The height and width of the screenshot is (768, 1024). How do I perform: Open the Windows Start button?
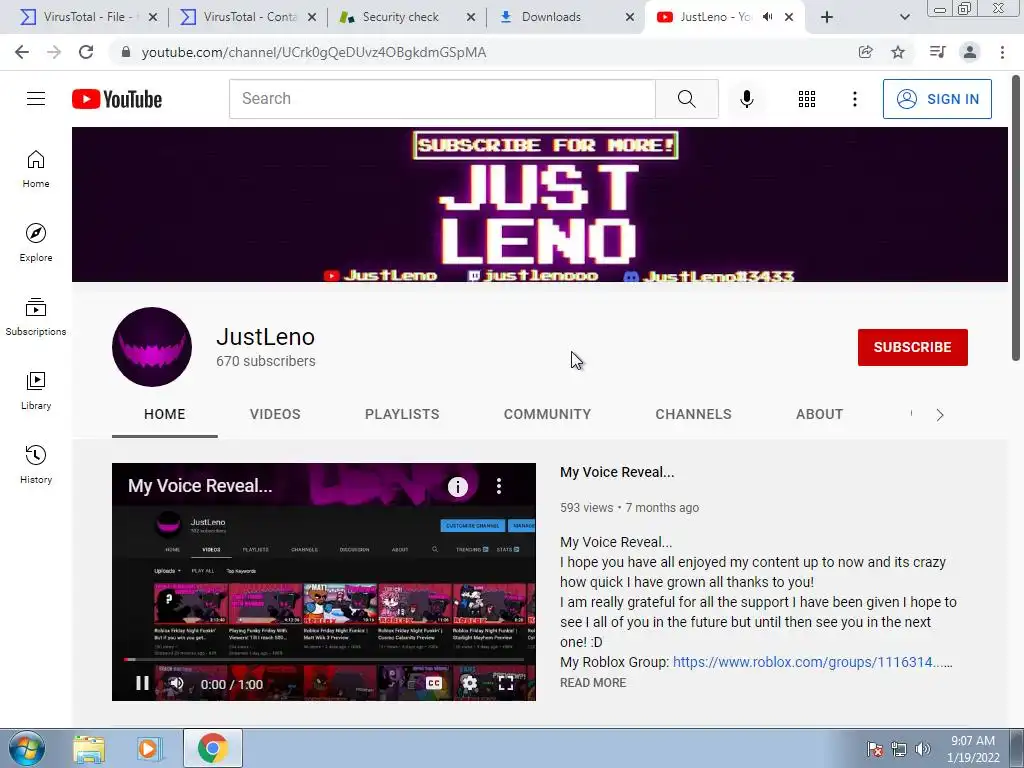[27, 749]
